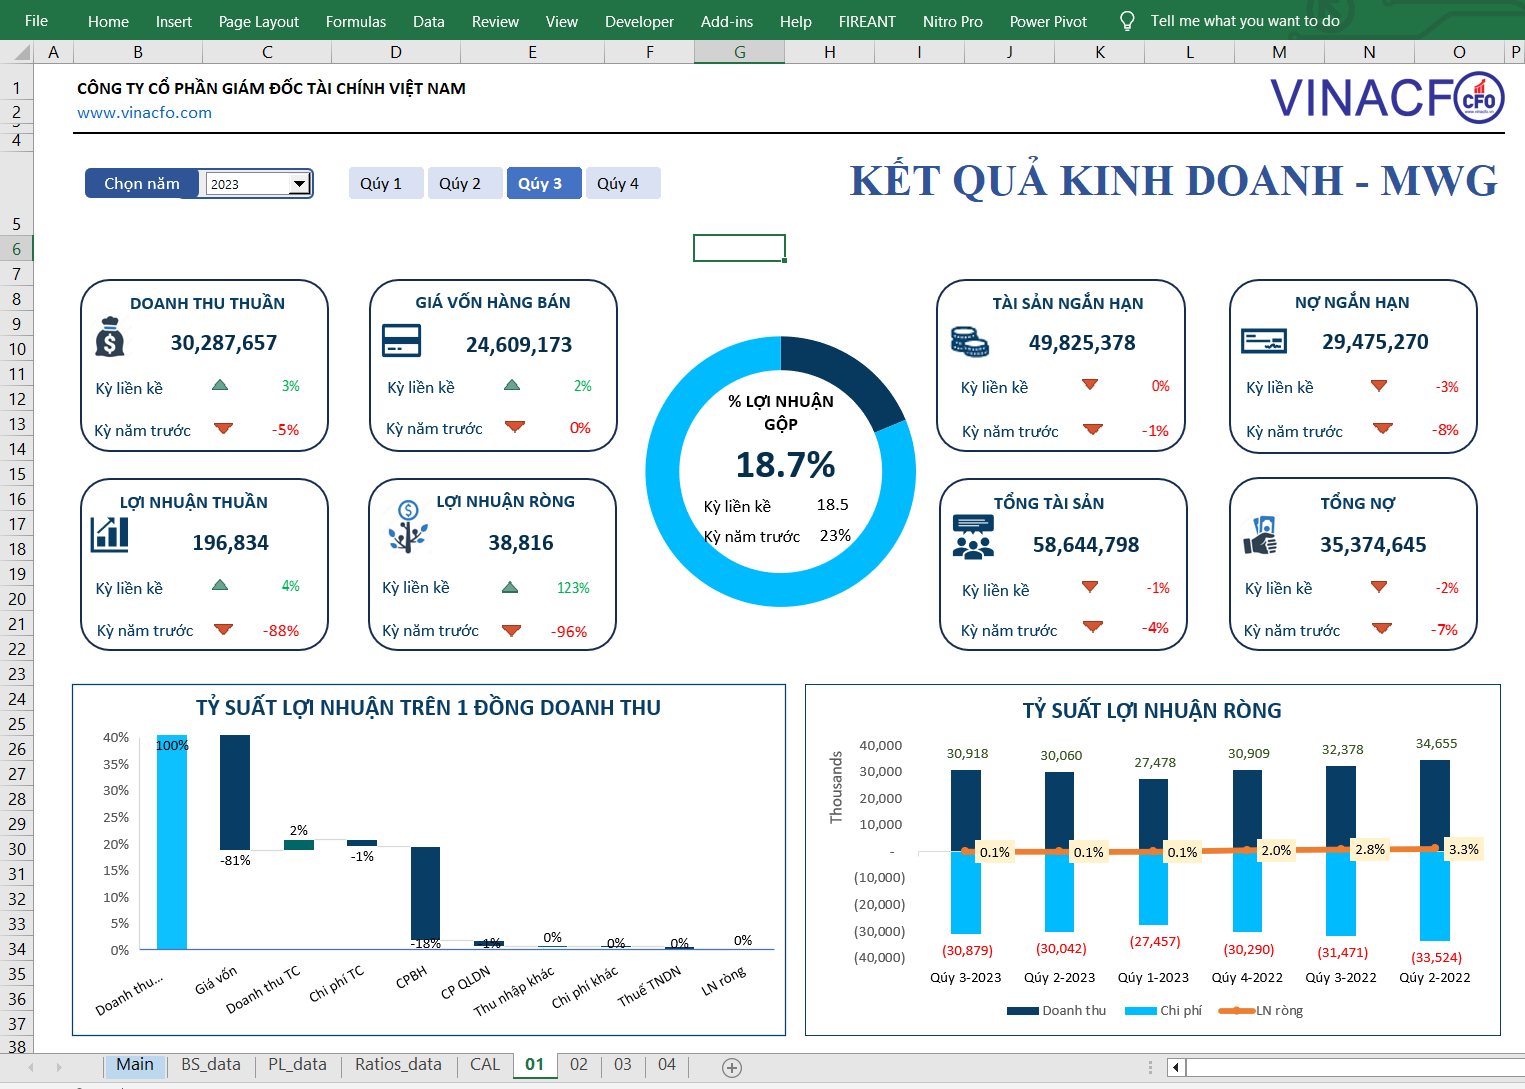Click the Tỷ suất lợi nhuận ròng chart title
The image size is (1525, 1089).
[1152, 711]
